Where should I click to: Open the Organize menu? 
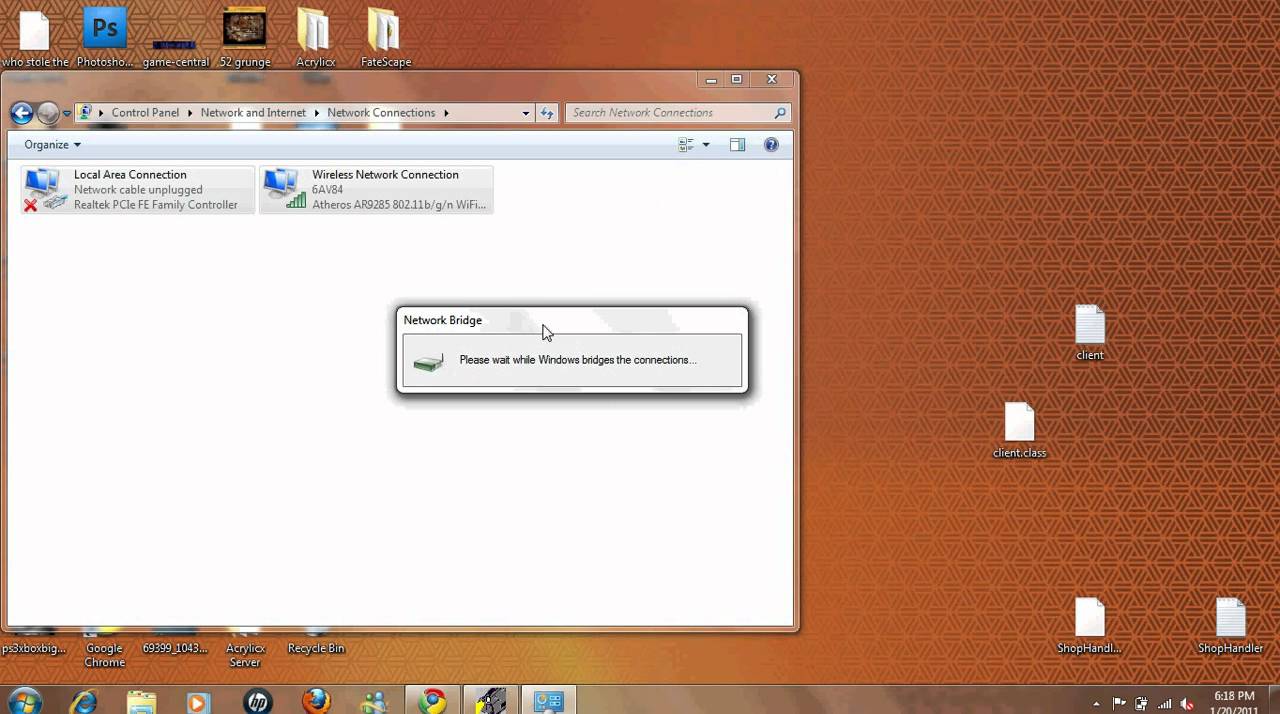pos(52,145)
